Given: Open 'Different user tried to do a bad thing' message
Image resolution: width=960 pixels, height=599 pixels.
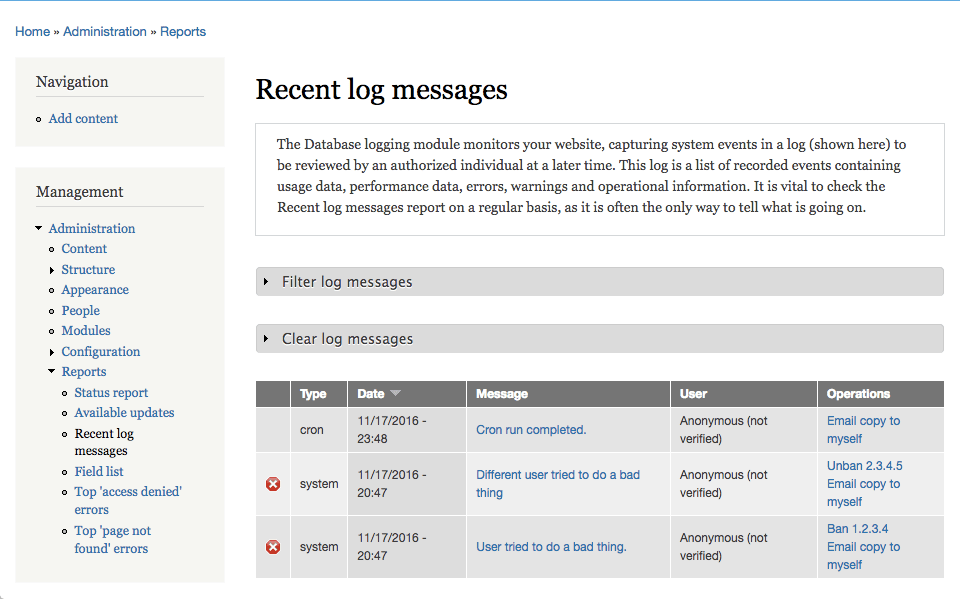Looking at the screenshot, I should click(558, 484).
